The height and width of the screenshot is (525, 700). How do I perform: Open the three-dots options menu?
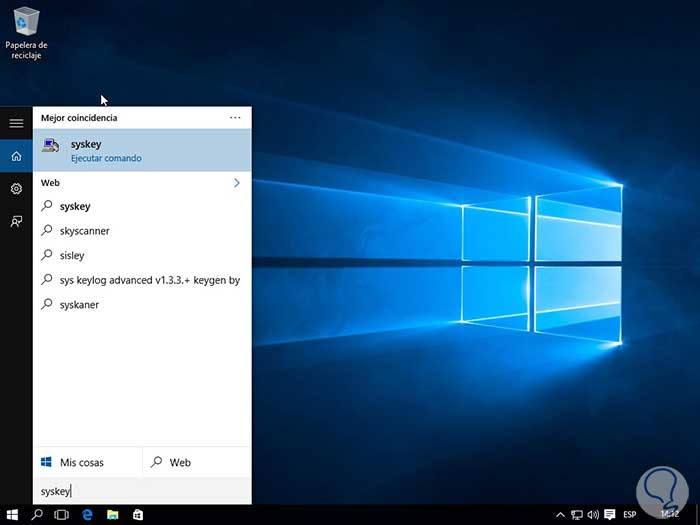coord(235,118)
